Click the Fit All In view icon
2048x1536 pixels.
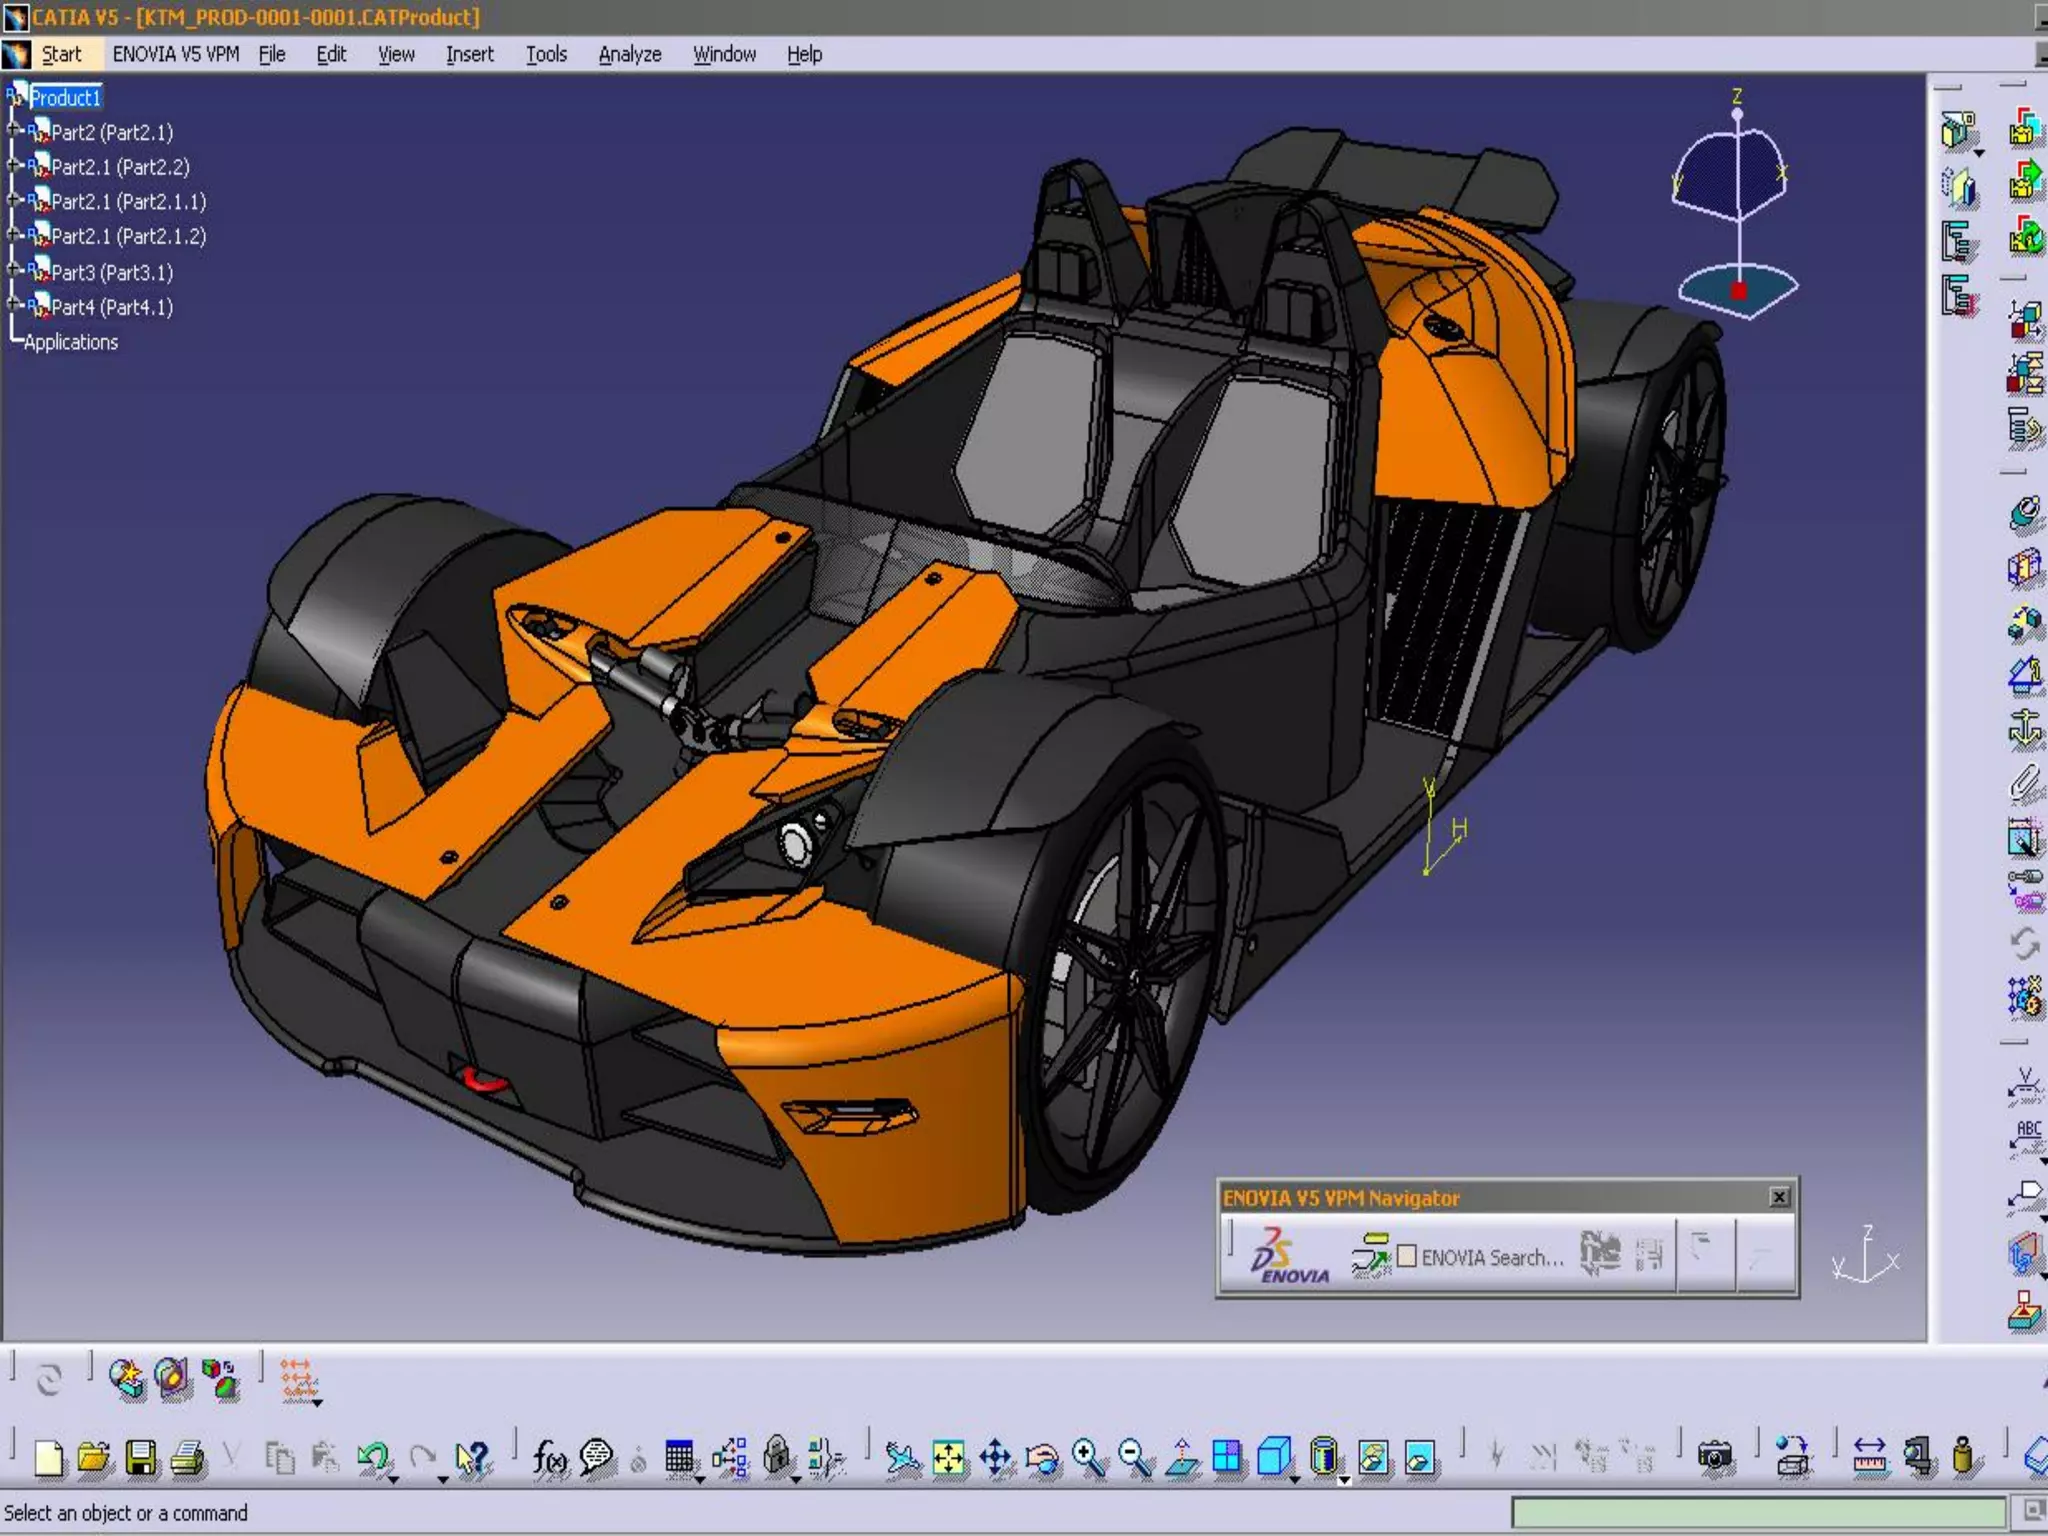click(948, 1457)
